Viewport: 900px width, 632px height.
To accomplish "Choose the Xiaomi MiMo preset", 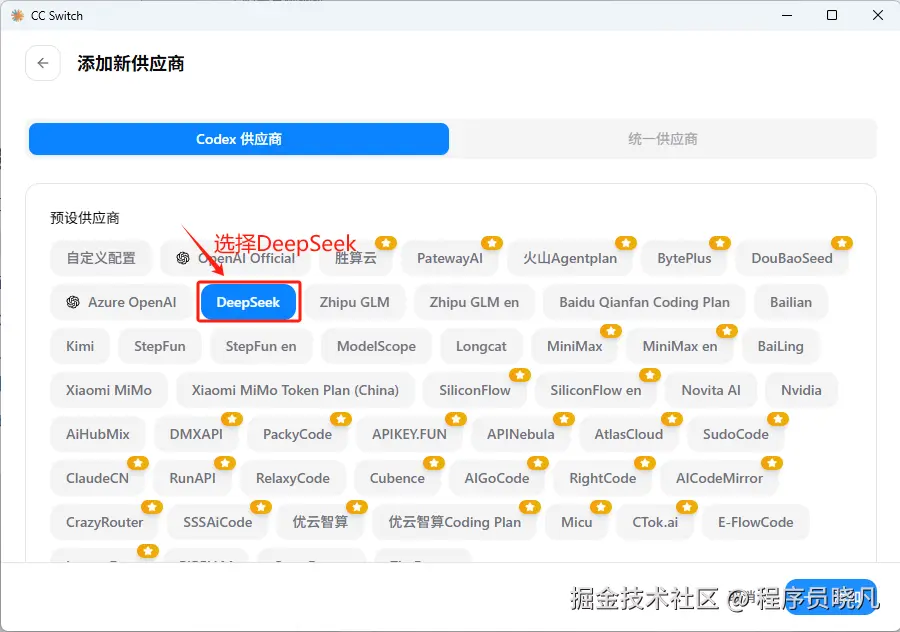I will (x=109, y=390).
